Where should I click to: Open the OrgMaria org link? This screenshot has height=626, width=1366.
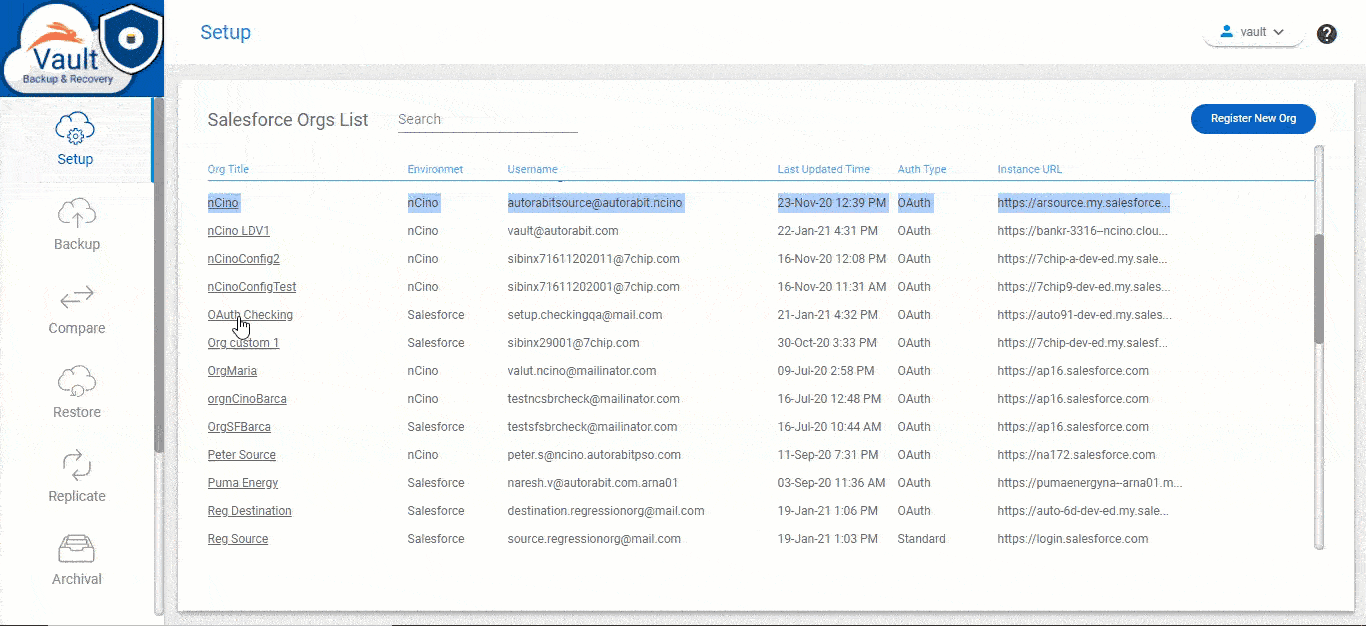click(x=232, y=371)
